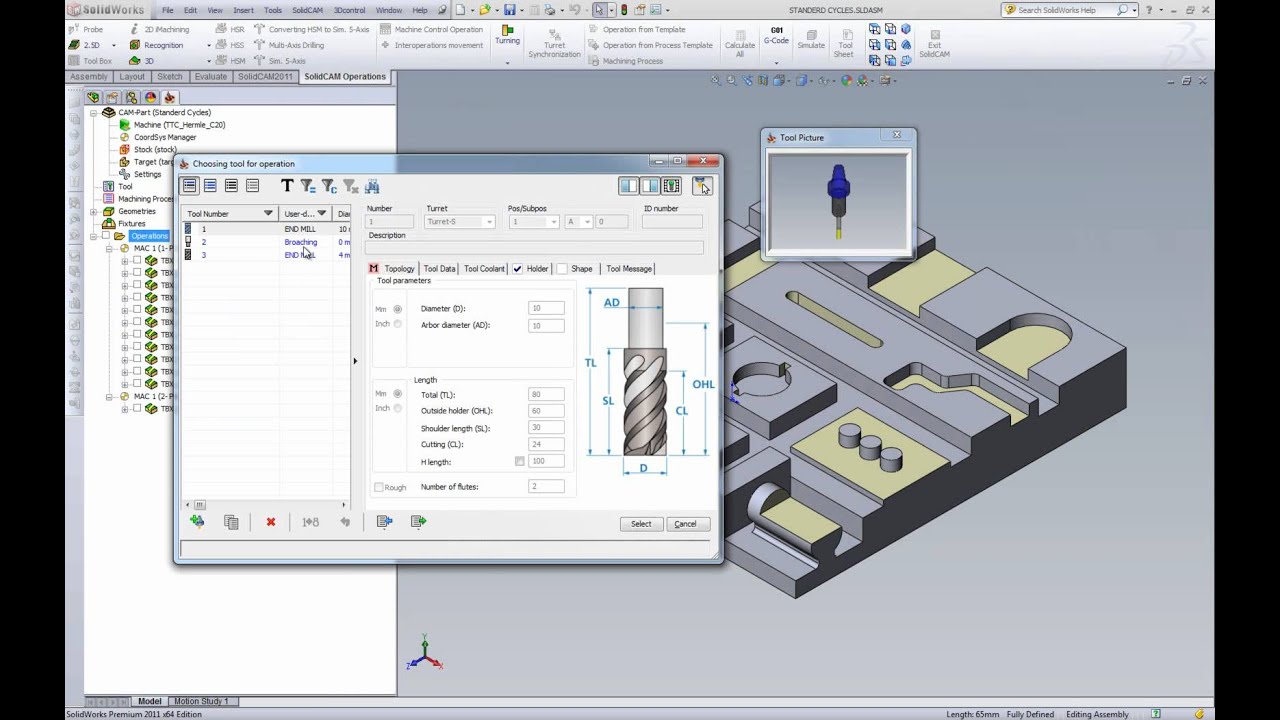Screen dimensions: 1280x720
Task: Open the User-defined column filter dropdown
Action: coord(321,213)
